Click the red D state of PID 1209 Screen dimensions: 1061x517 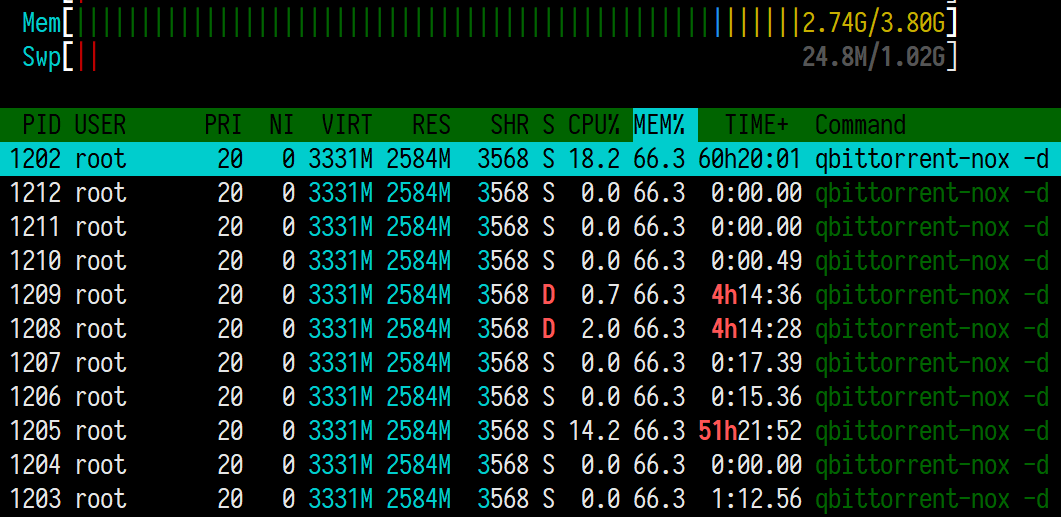point(548,295)
